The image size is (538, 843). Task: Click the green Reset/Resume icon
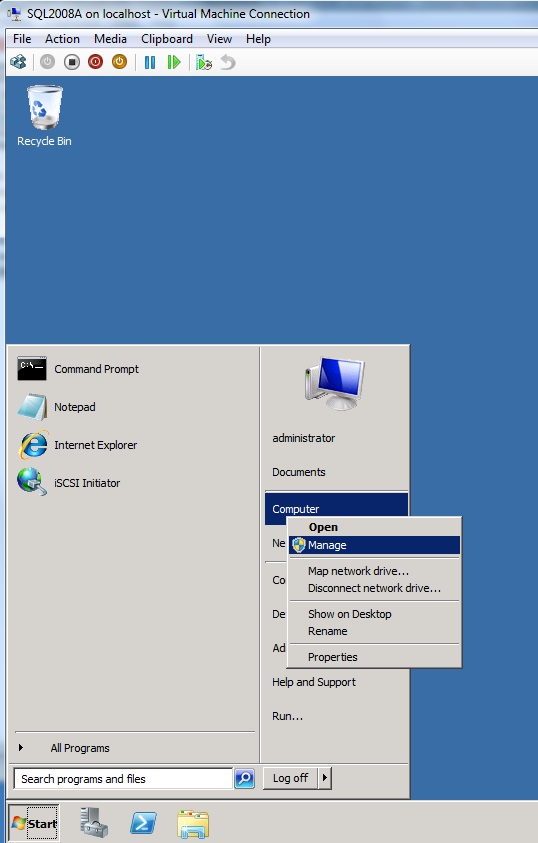click(174, 62)
